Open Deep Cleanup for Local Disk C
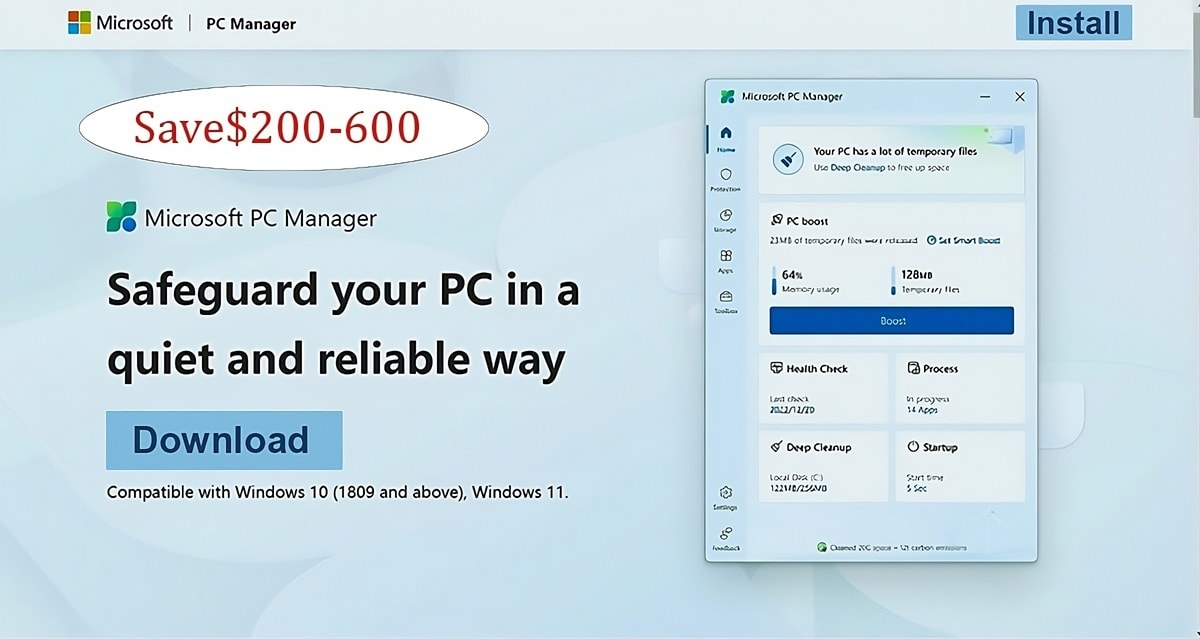The image size is (1200, 639). (824, 465)
